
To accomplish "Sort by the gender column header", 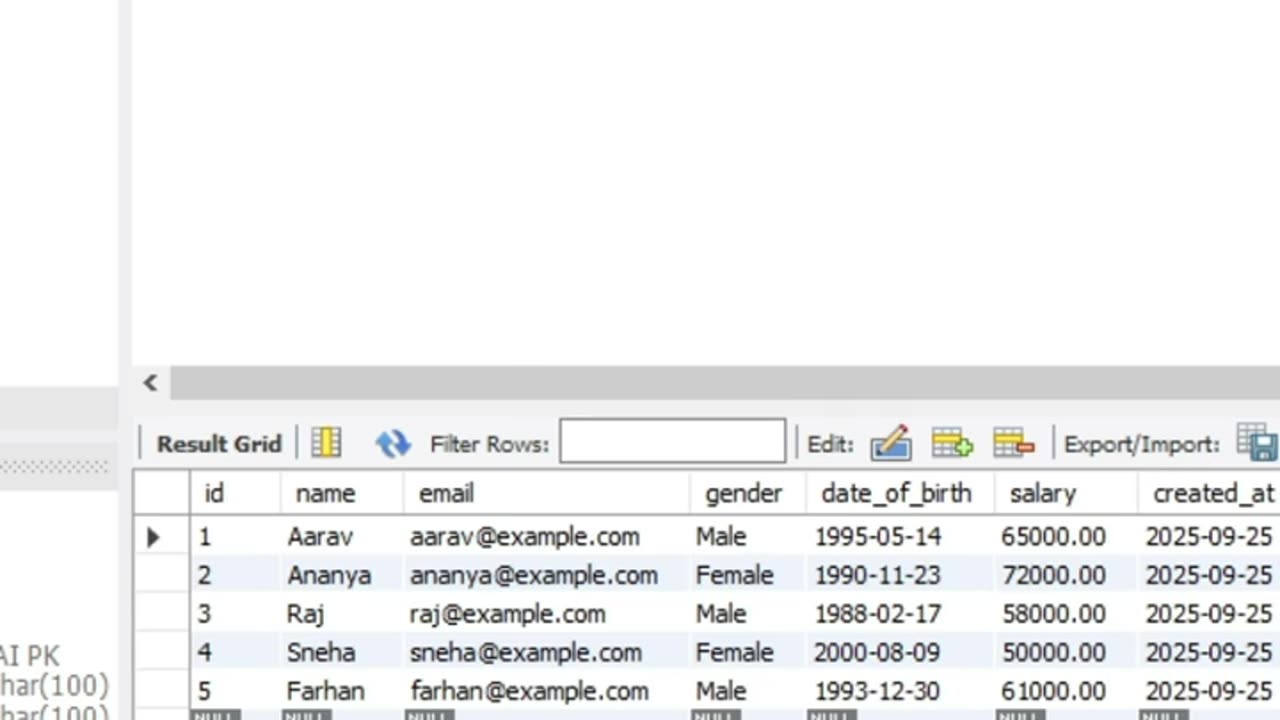I will click(748, 493).
